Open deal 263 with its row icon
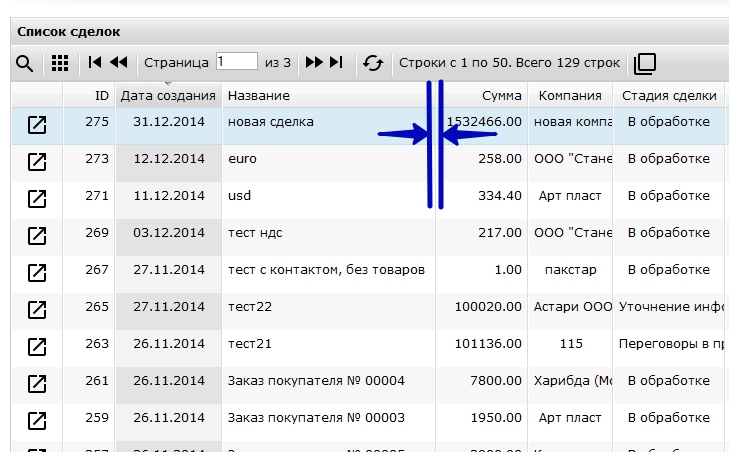 (x=37, y=346)
